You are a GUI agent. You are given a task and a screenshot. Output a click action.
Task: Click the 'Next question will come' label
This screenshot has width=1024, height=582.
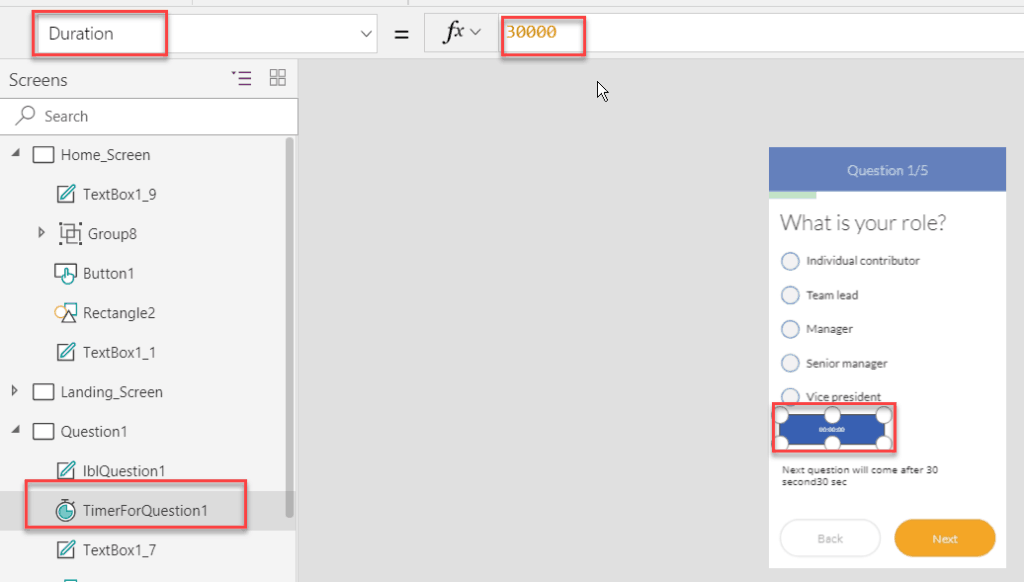pos(859,476)
